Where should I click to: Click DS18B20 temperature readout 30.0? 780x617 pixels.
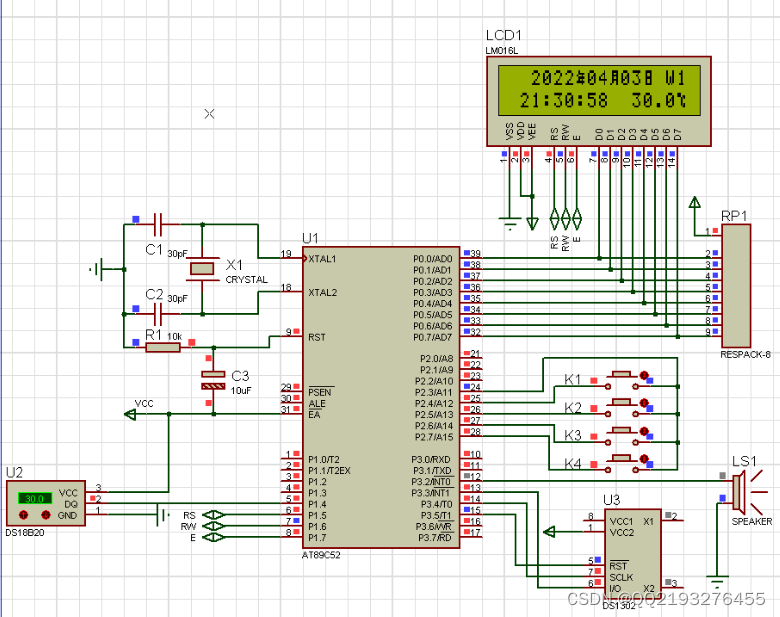point(35,498)
